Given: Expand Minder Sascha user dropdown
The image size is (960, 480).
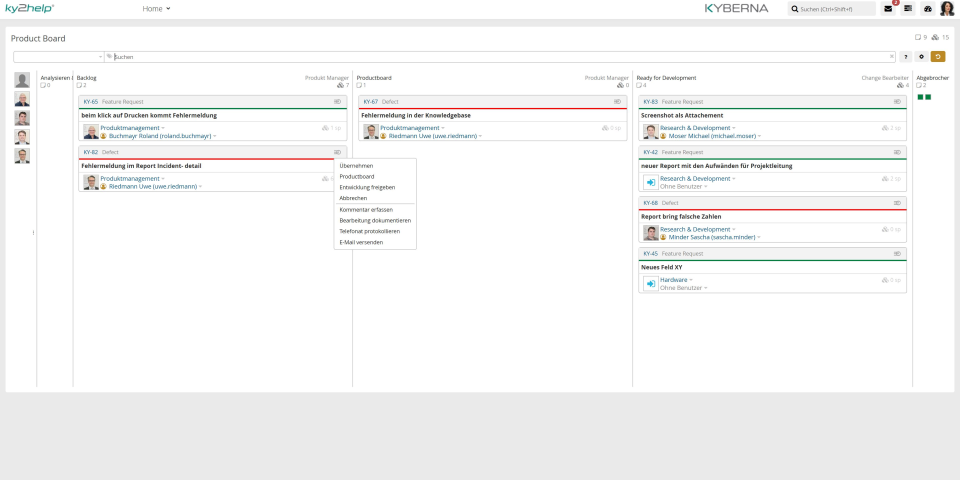Looking at the screenshot, I should click(x=759, y=237).
